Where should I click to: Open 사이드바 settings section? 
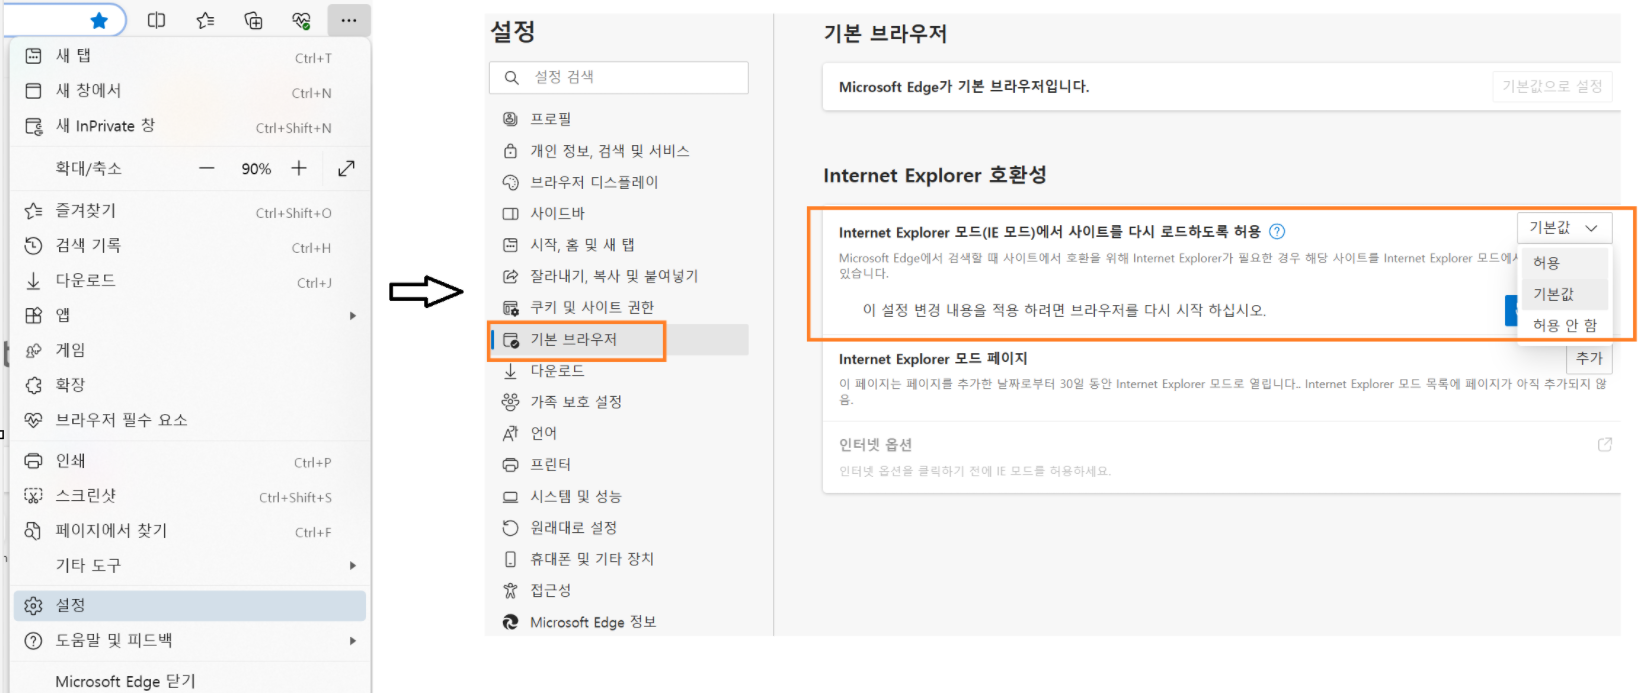[x=619, y=213]
